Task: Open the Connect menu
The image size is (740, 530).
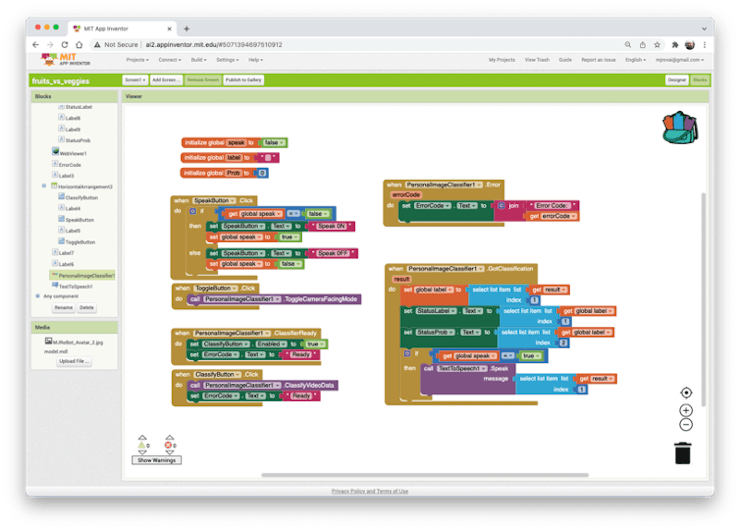Action: pyautogui.click(x=169, y=60)
